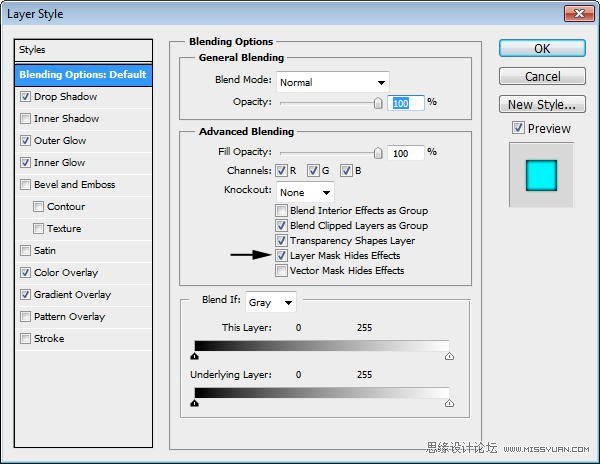Enable the Bevel and Emboss checkbox
This screenshot has width=600, height=464.
pos(25,184)
